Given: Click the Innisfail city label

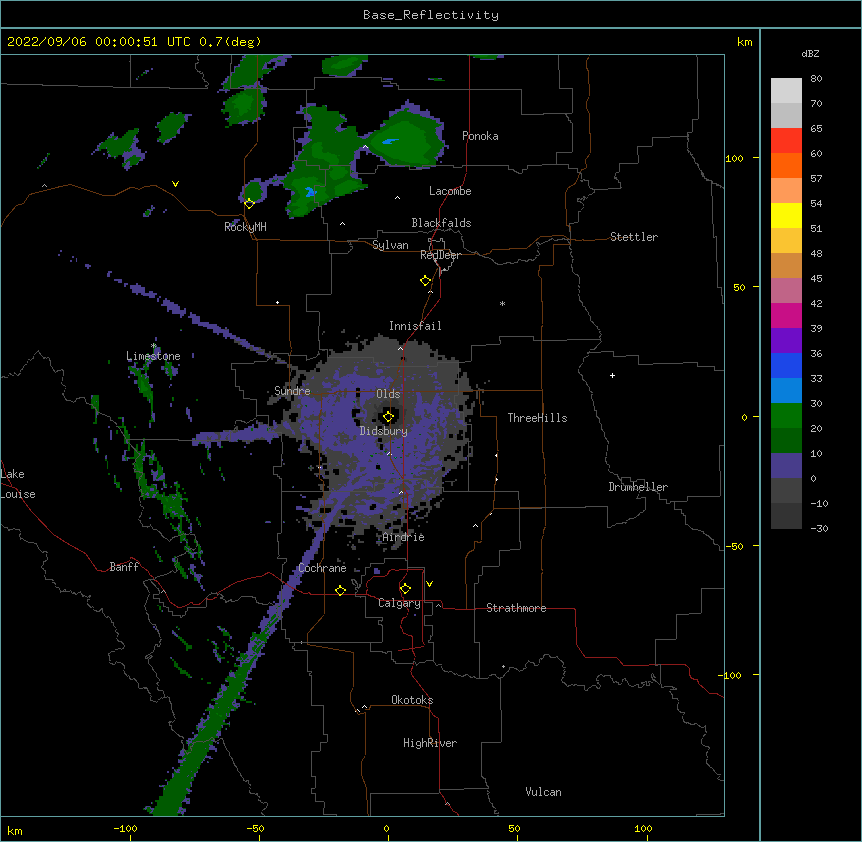Looking at the screenshot, I should point(415,326).
